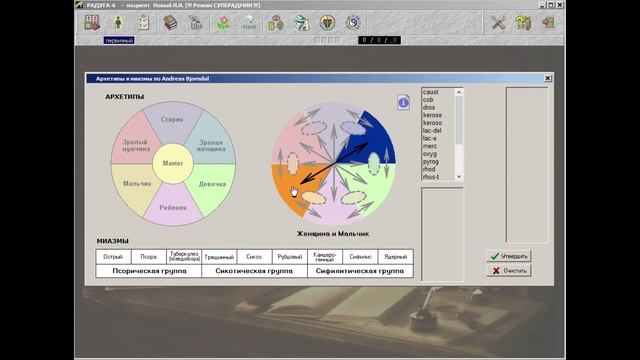Select the Рубцовый miasm cell

click(x=290, y=257)
